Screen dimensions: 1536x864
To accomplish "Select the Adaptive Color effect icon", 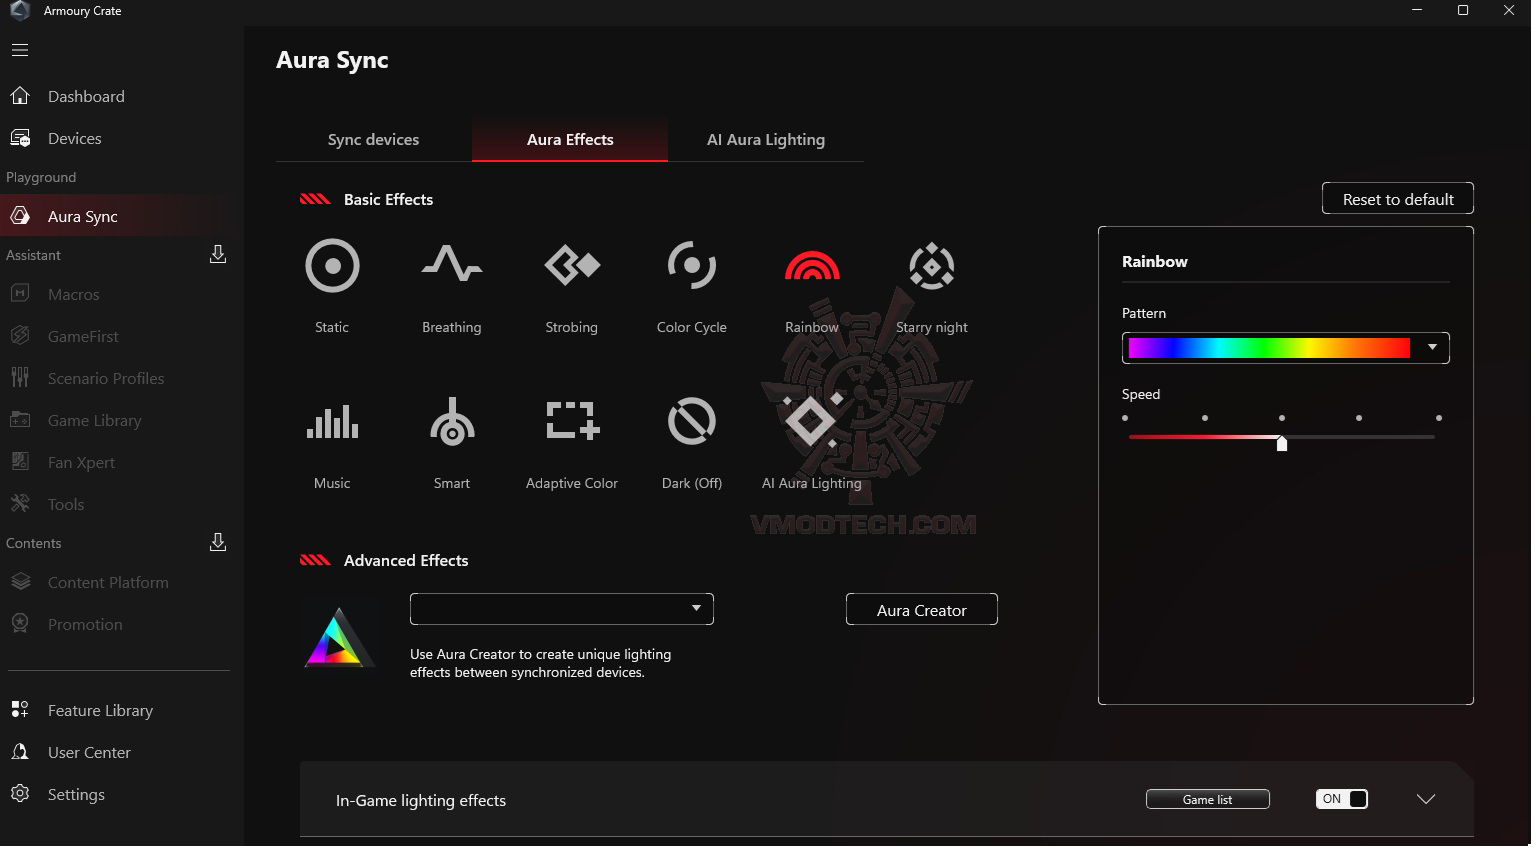I will coord(572,421).
